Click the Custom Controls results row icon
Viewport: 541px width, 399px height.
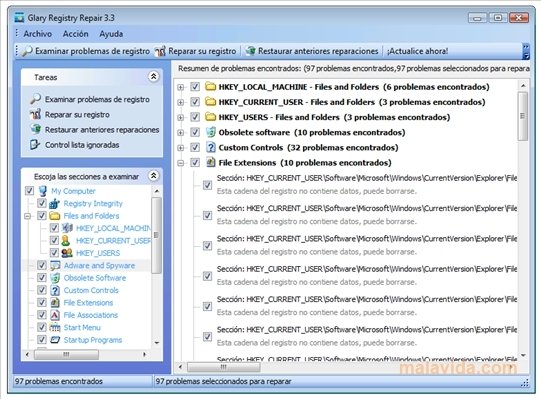tap(210, 147)
